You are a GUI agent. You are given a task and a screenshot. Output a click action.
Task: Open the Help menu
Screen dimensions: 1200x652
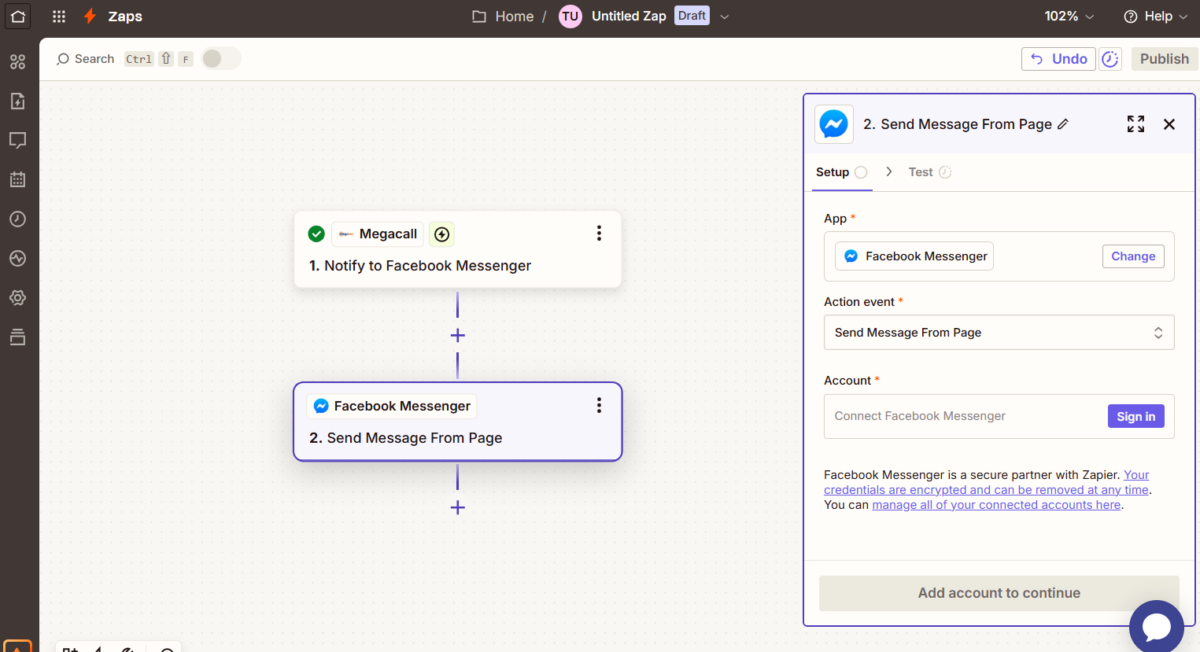[x=1155, y=17]
